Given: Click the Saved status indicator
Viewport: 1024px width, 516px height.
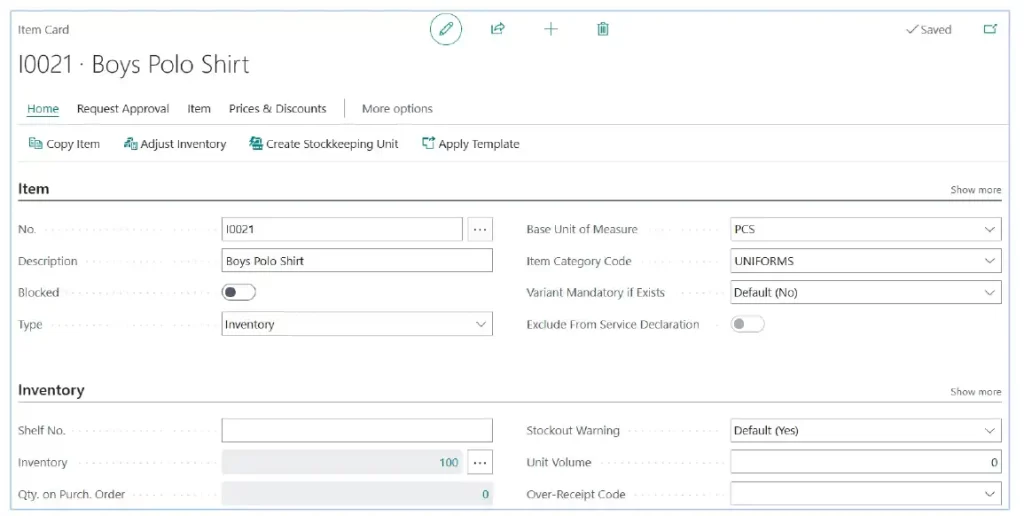Looking at the screenshot, I should point(929,29).
